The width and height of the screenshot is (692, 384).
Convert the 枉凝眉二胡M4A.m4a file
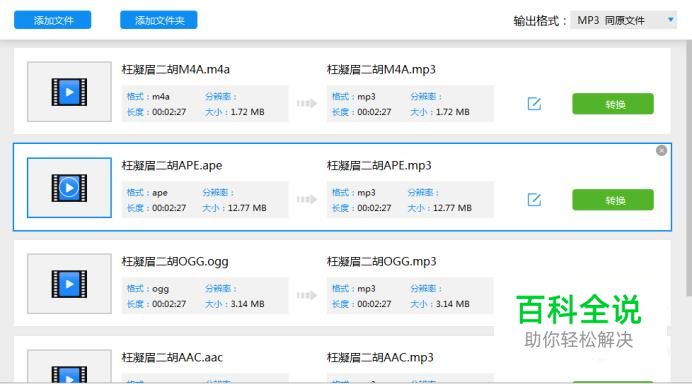(613, 104)
